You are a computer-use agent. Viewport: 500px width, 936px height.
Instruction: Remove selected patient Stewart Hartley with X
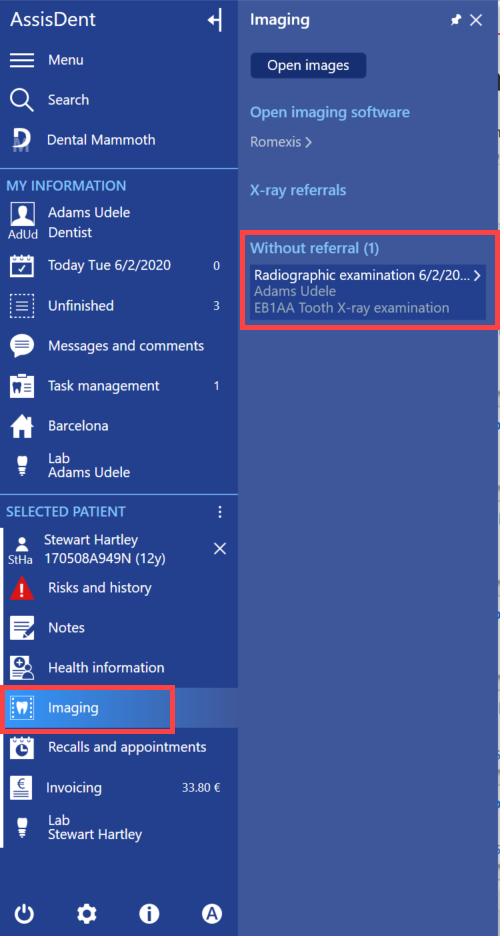click(x=220, y=549)
